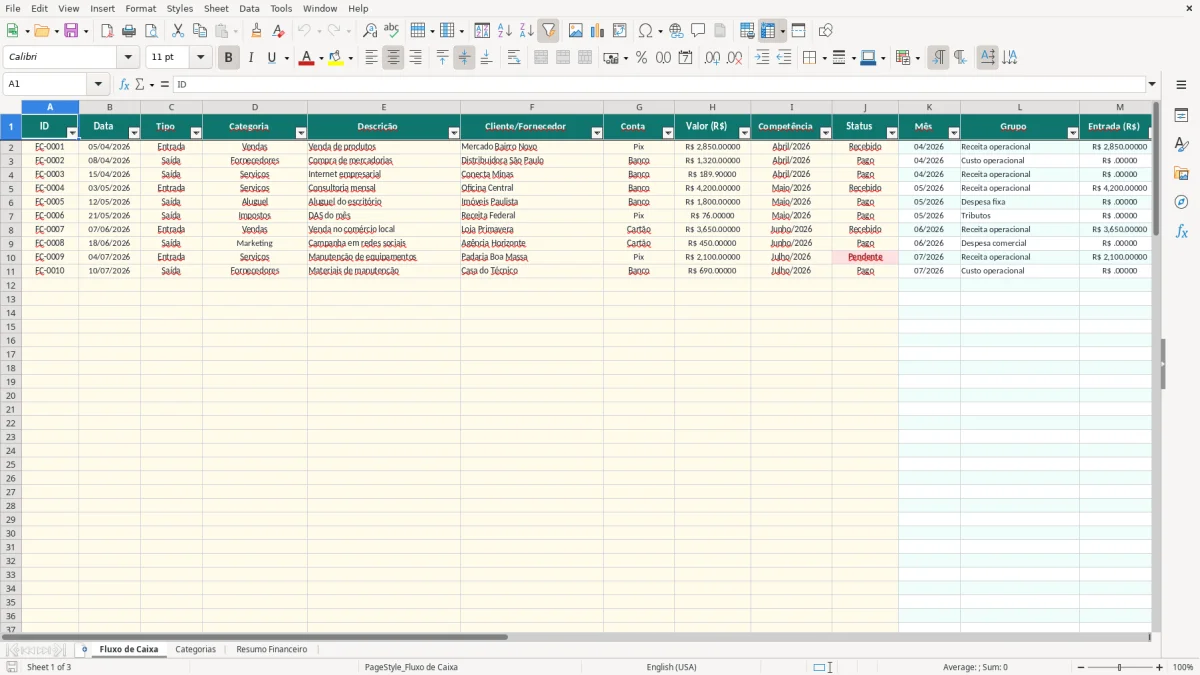The image size is (1200, 675).
Task: Open the Categoria column filter dropdown
Action: click(x=301, y=133)
